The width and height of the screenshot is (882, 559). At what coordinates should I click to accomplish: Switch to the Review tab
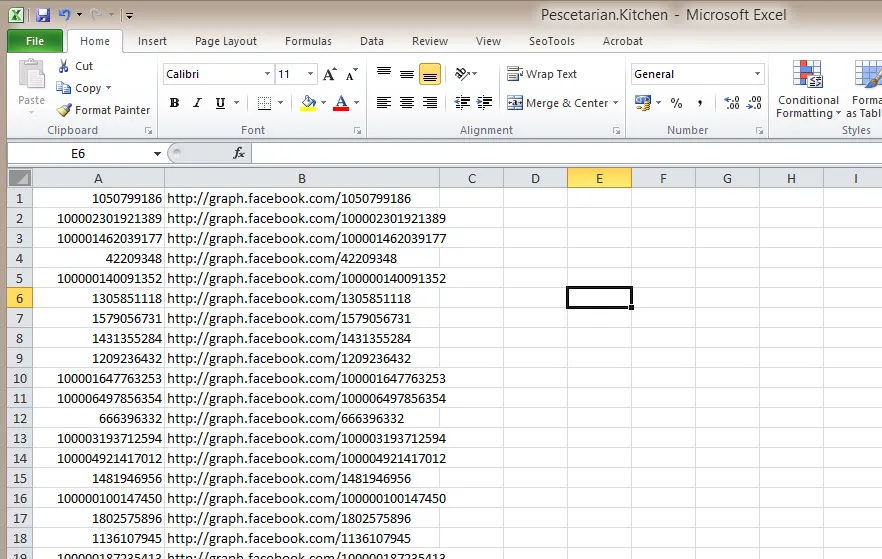(430, 41)
